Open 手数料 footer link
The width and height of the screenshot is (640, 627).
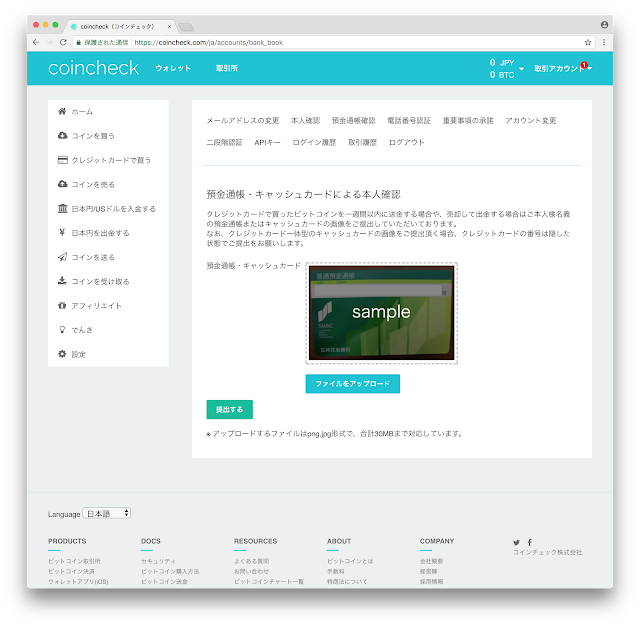pos(336,571)
